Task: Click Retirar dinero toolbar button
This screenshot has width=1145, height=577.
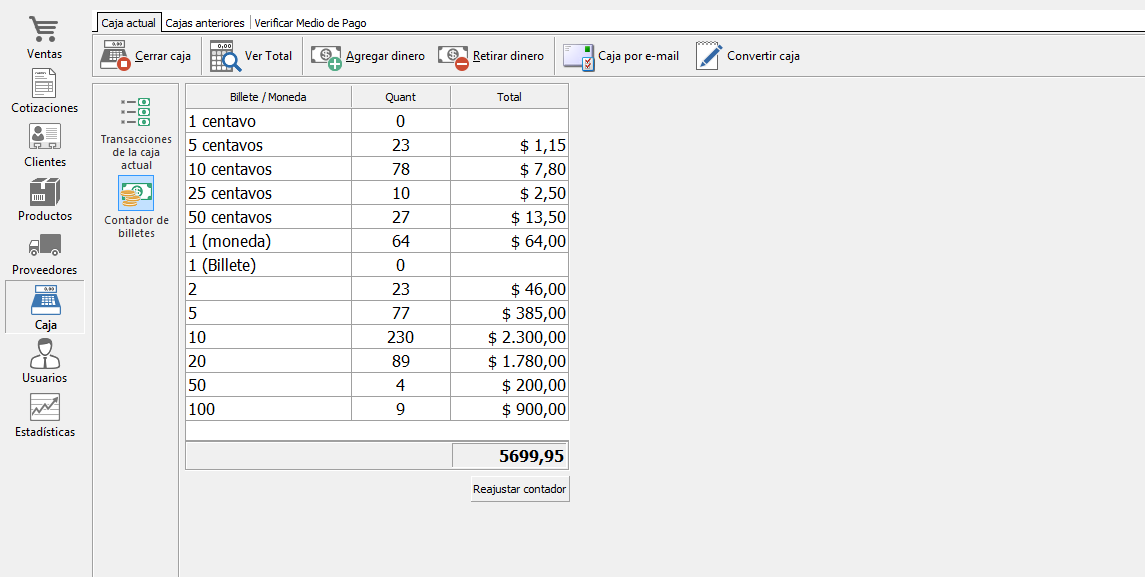Action: point(491,56)
